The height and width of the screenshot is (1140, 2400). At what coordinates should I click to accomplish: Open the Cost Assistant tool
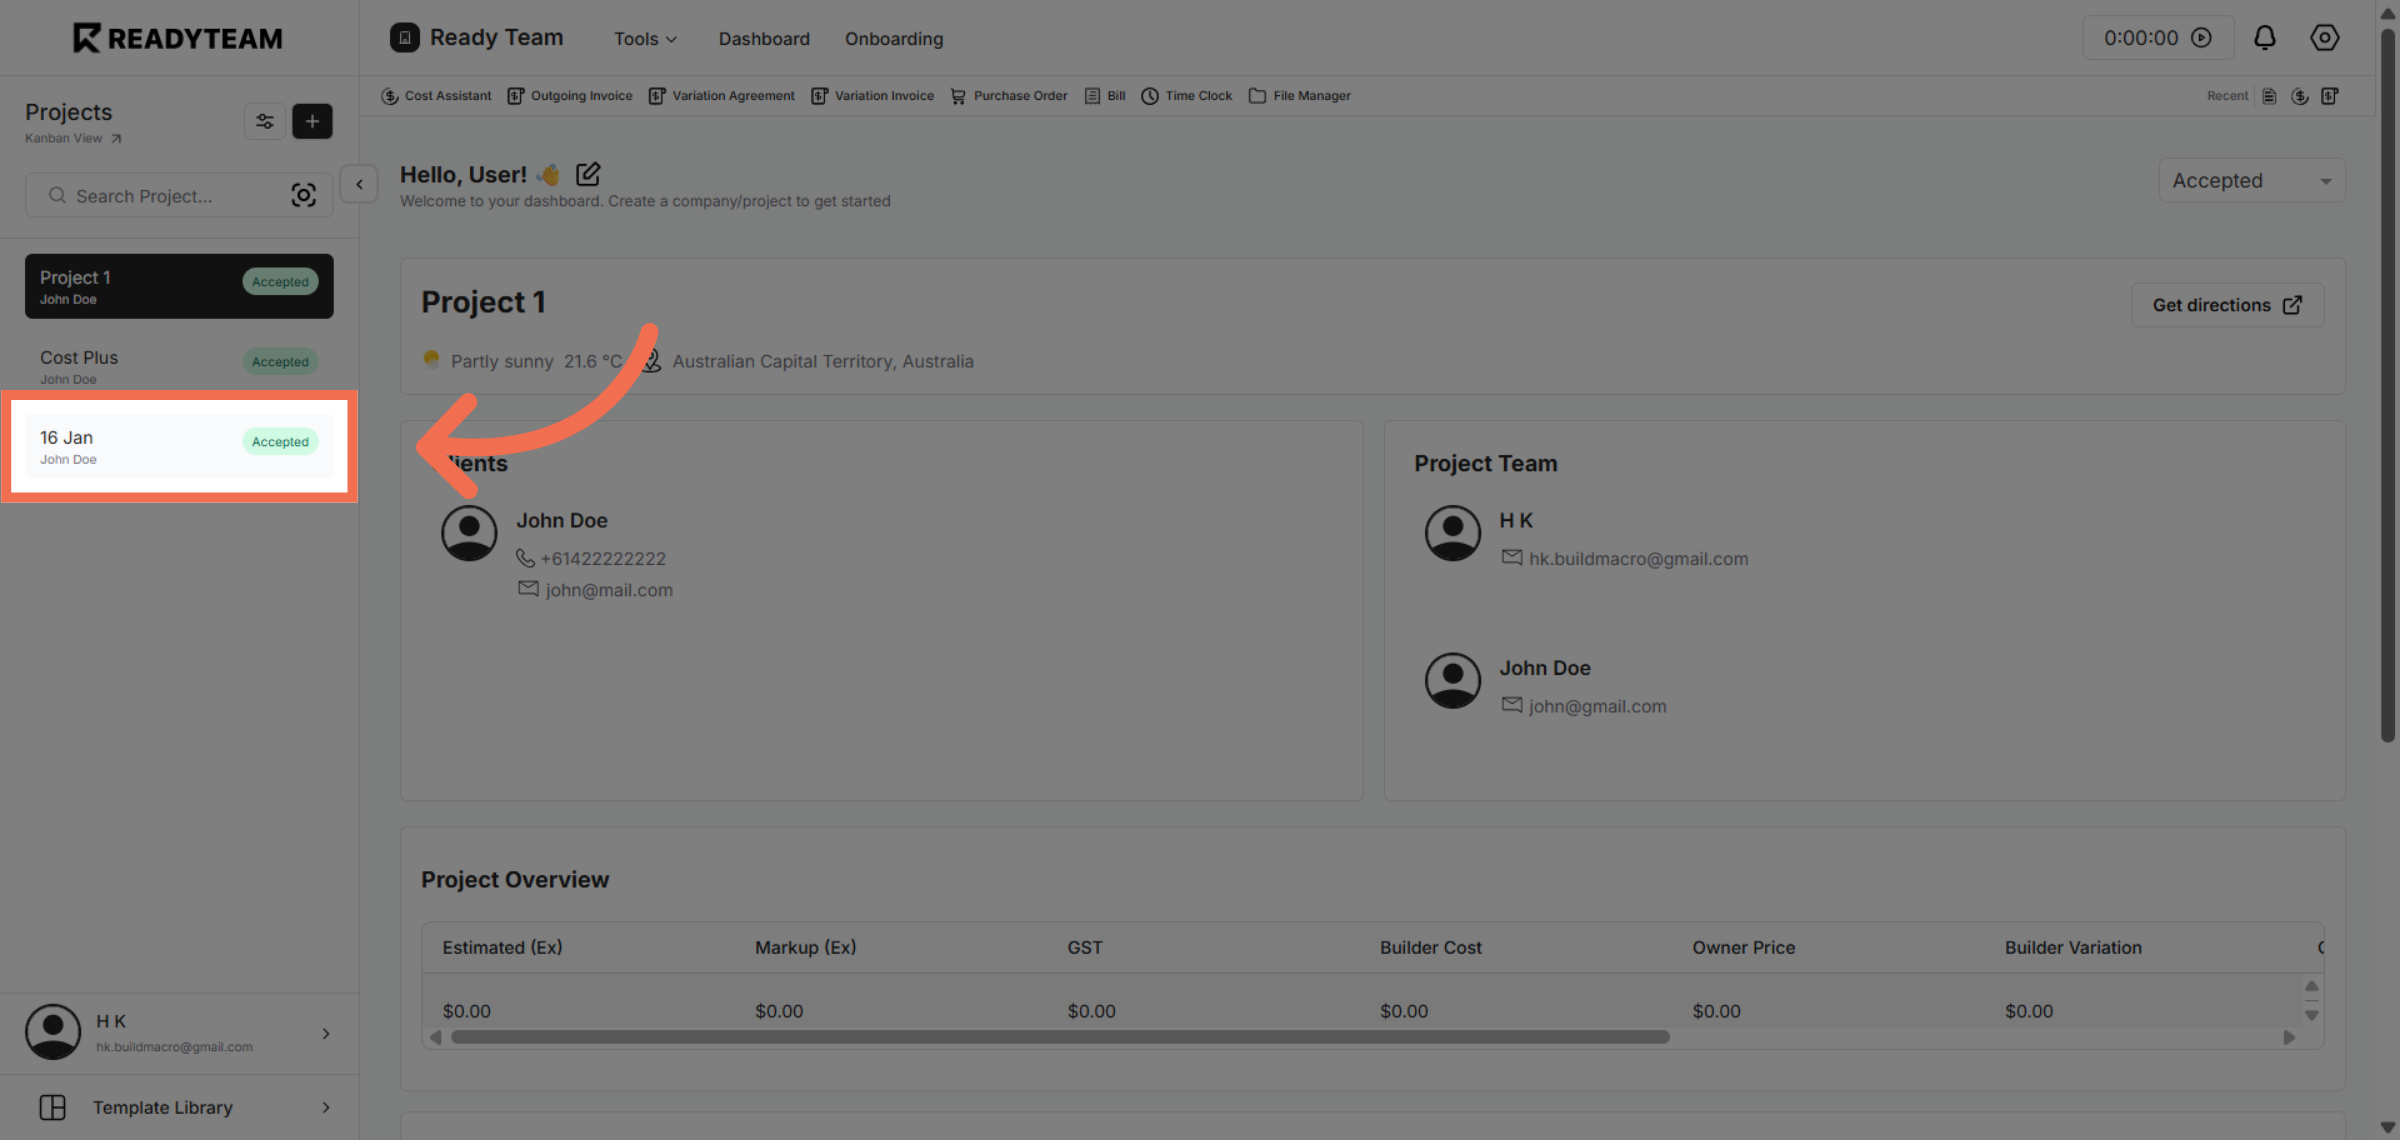pos(436,95)
